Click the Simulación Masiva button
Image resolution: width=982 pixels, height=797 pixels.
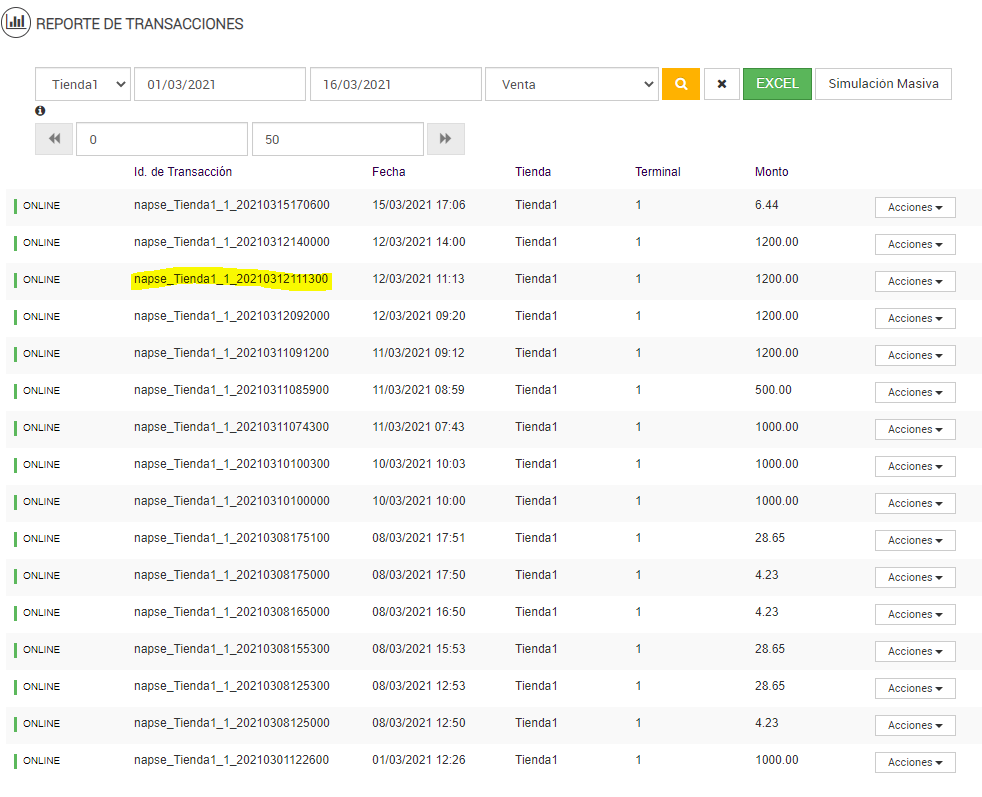(x=883, y=84)
